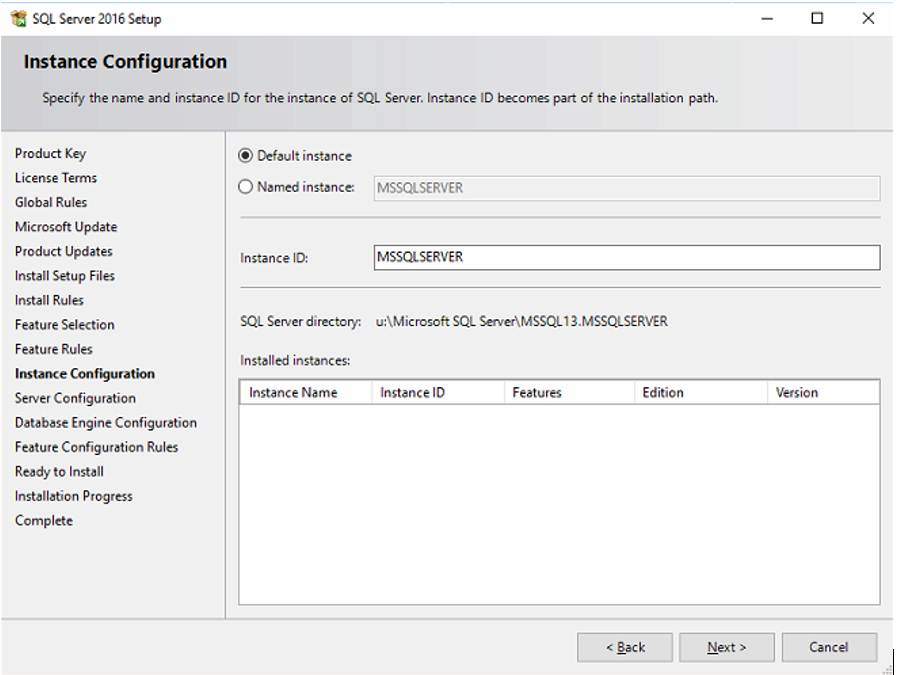The height and width of the screenshot is (675, 898).
Task: Go to the Next setup page
Action: 726,647
